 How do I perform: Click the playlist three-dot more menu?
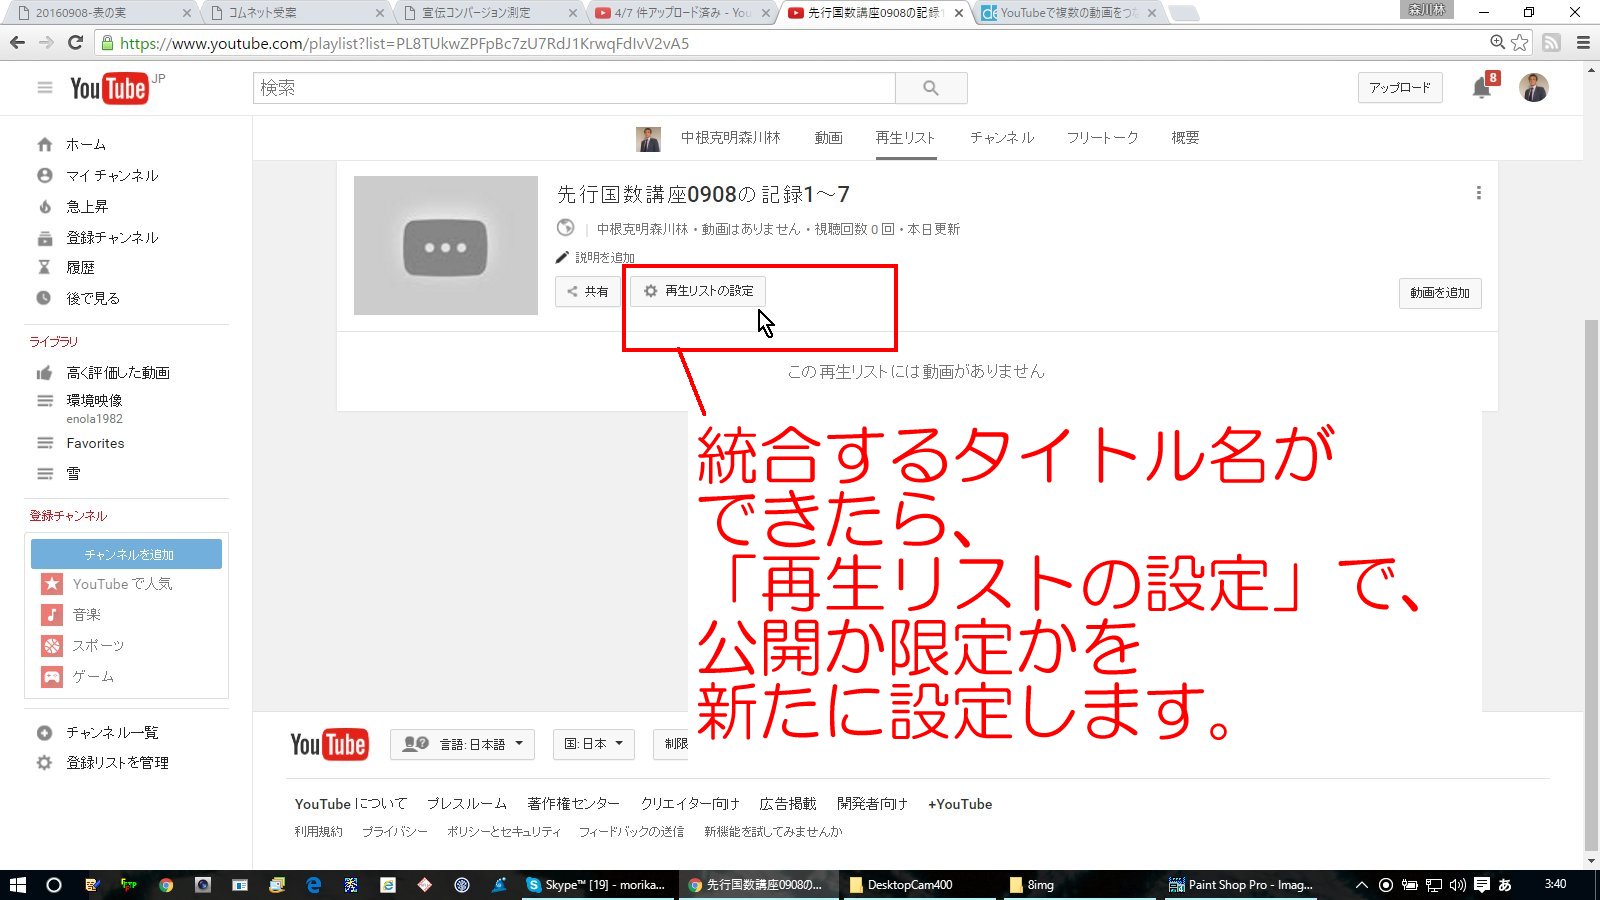click(x=1478, y=193)
